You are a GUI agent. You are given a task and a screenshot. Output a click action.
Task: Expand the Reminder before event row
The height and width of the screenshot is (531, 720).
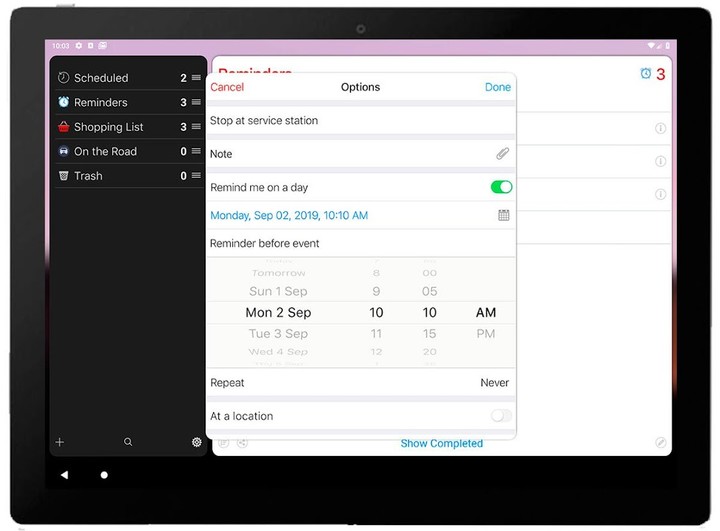click(x=360, y=243)
